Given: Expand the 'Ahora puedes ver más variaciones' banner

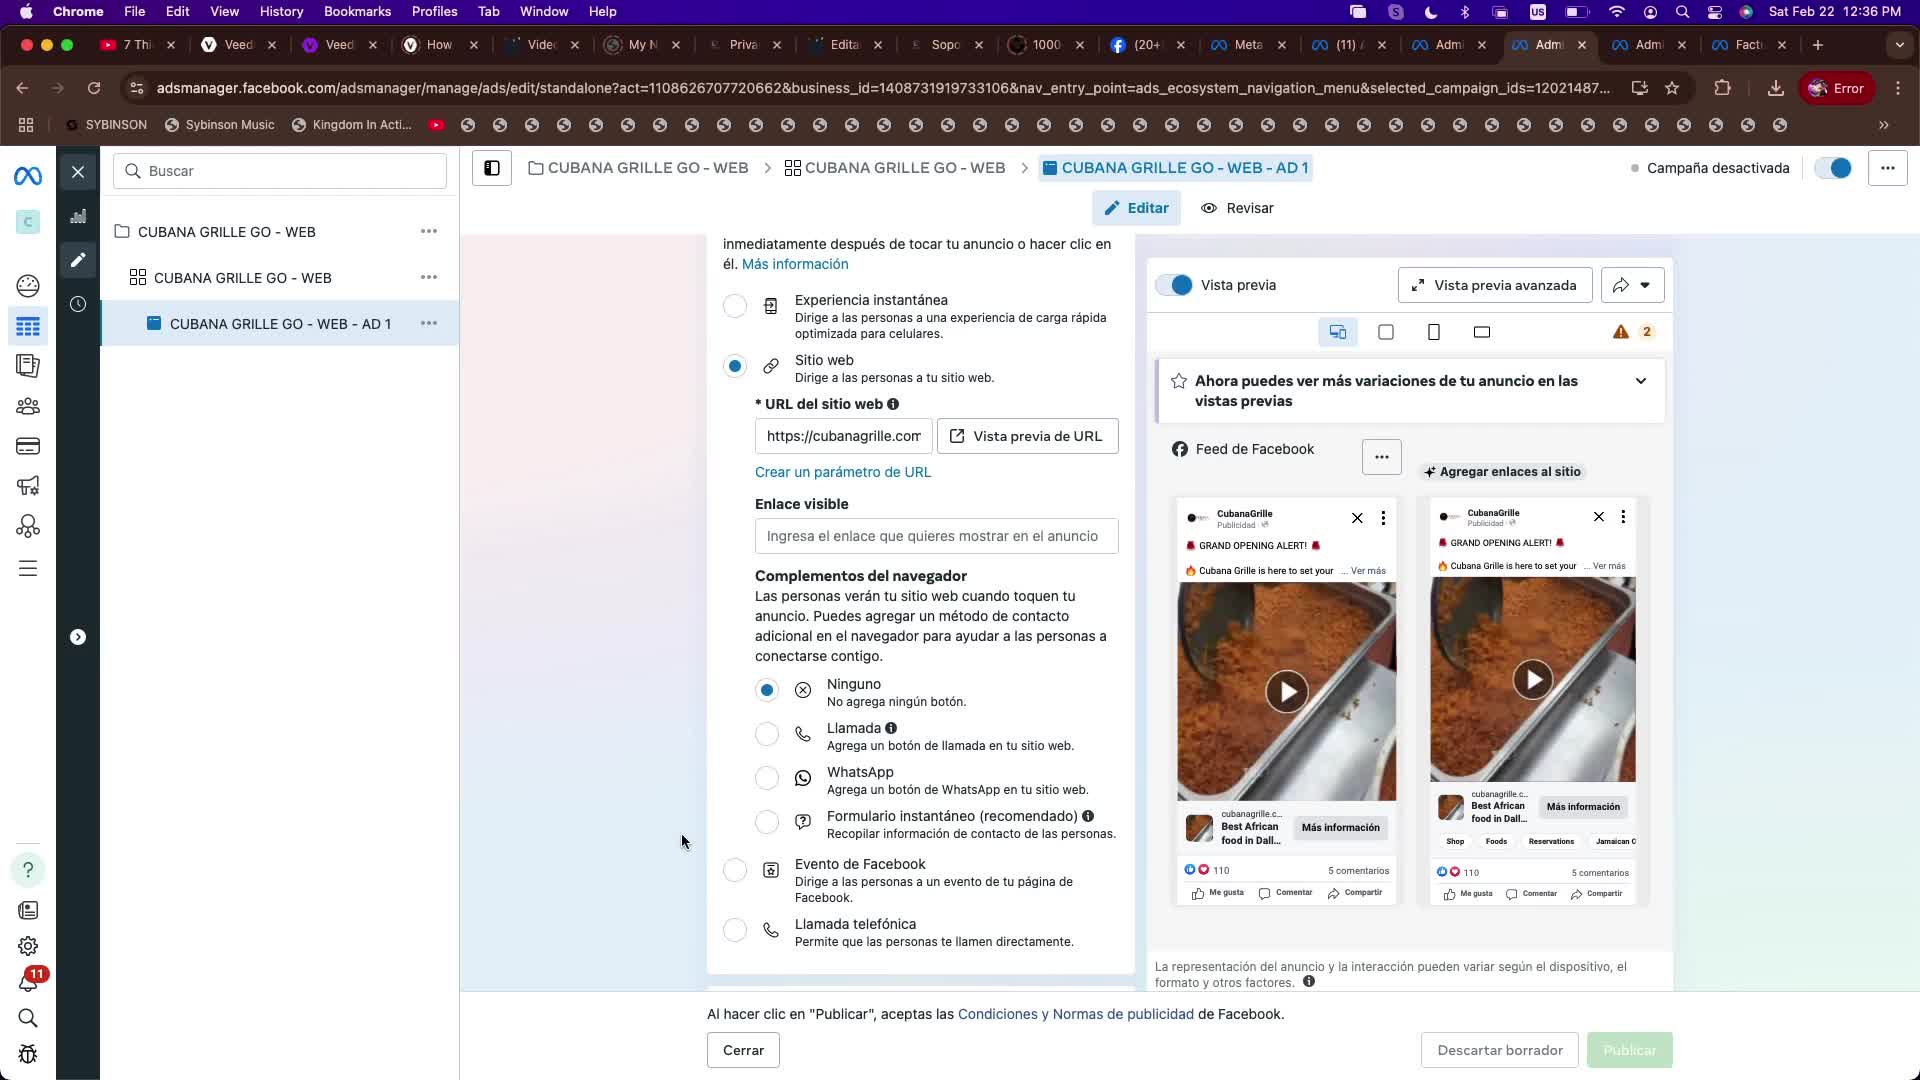Looking at the screenshot, I should (1641, 381).
